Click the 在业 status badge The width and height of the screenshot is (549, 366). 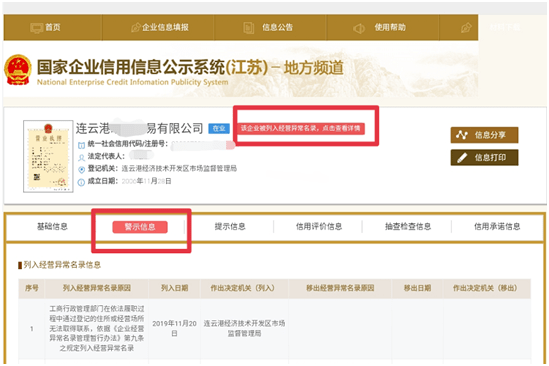coord(219,129)
